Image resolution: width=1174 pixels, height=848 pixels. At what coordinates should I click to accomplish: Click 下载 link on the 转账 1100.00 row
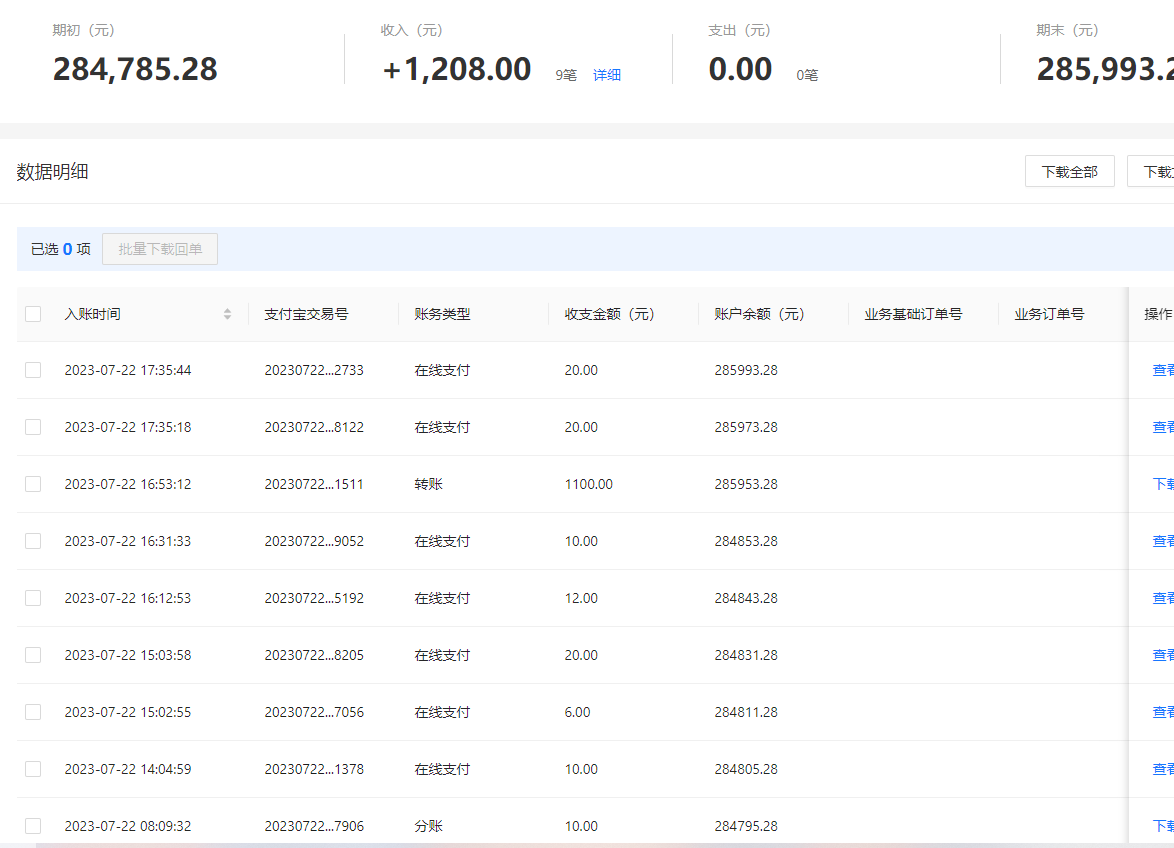click(1163, 484)
